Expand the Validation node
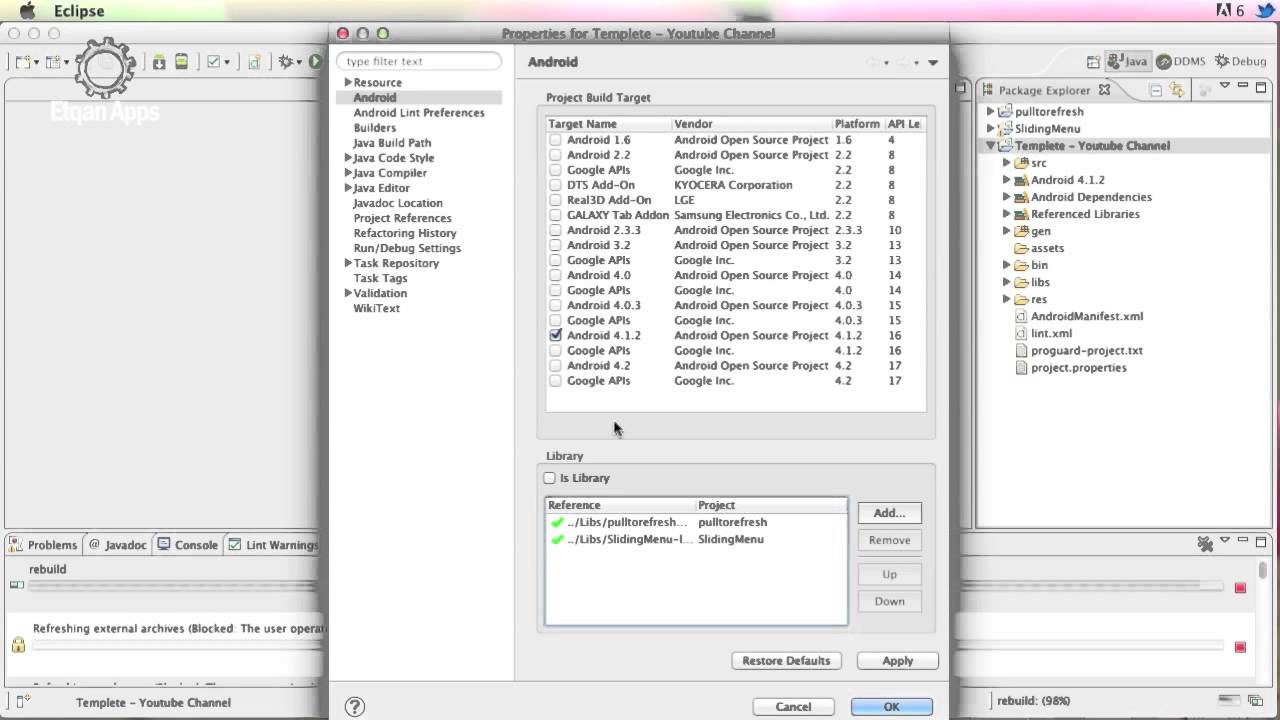Image resolution: width=1280 pixels, height=720 pixels. click(348, 293)
